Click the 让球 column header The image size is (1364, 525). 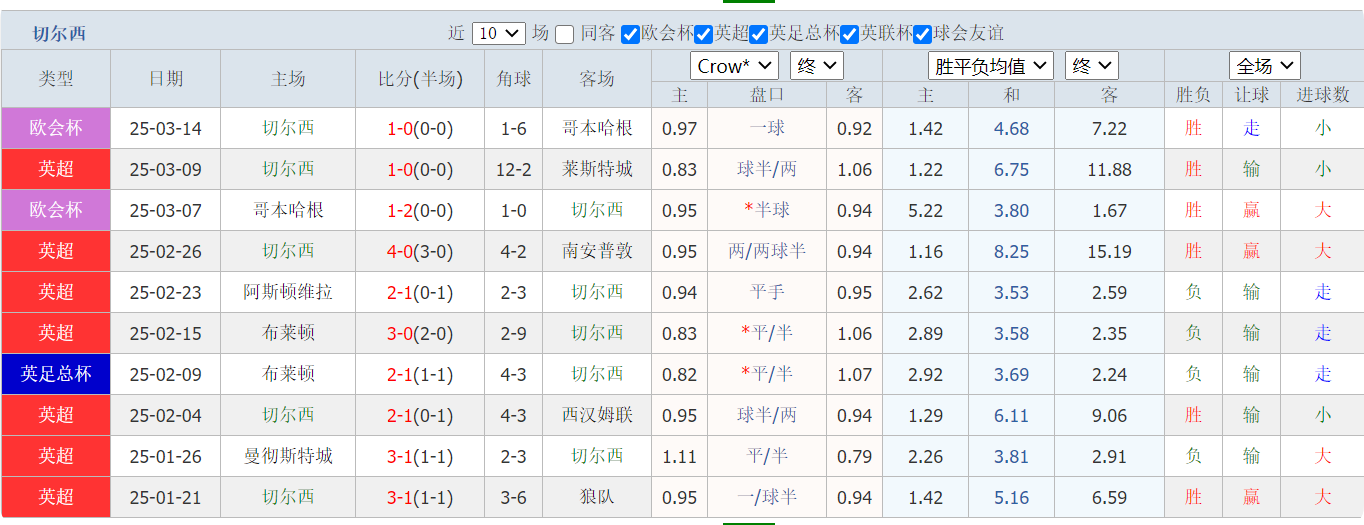1251,95
